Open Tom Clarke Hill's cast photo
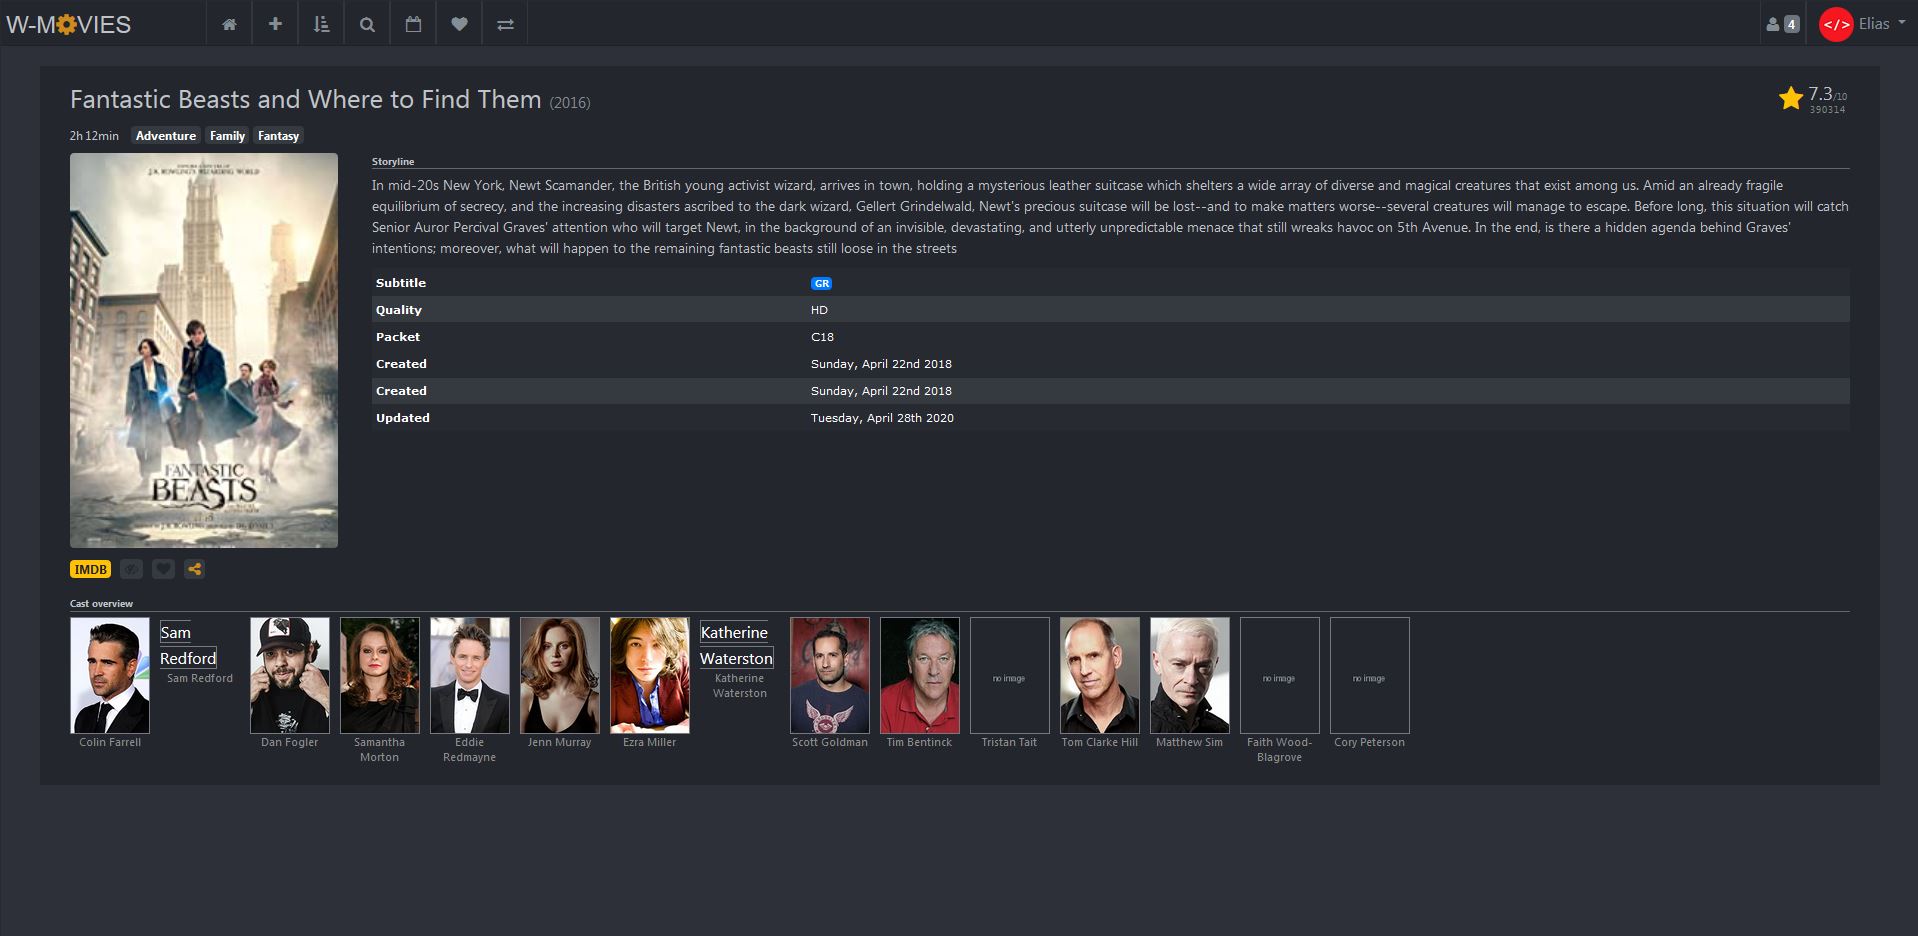1918x936 pixels. tap(1100, 675)
